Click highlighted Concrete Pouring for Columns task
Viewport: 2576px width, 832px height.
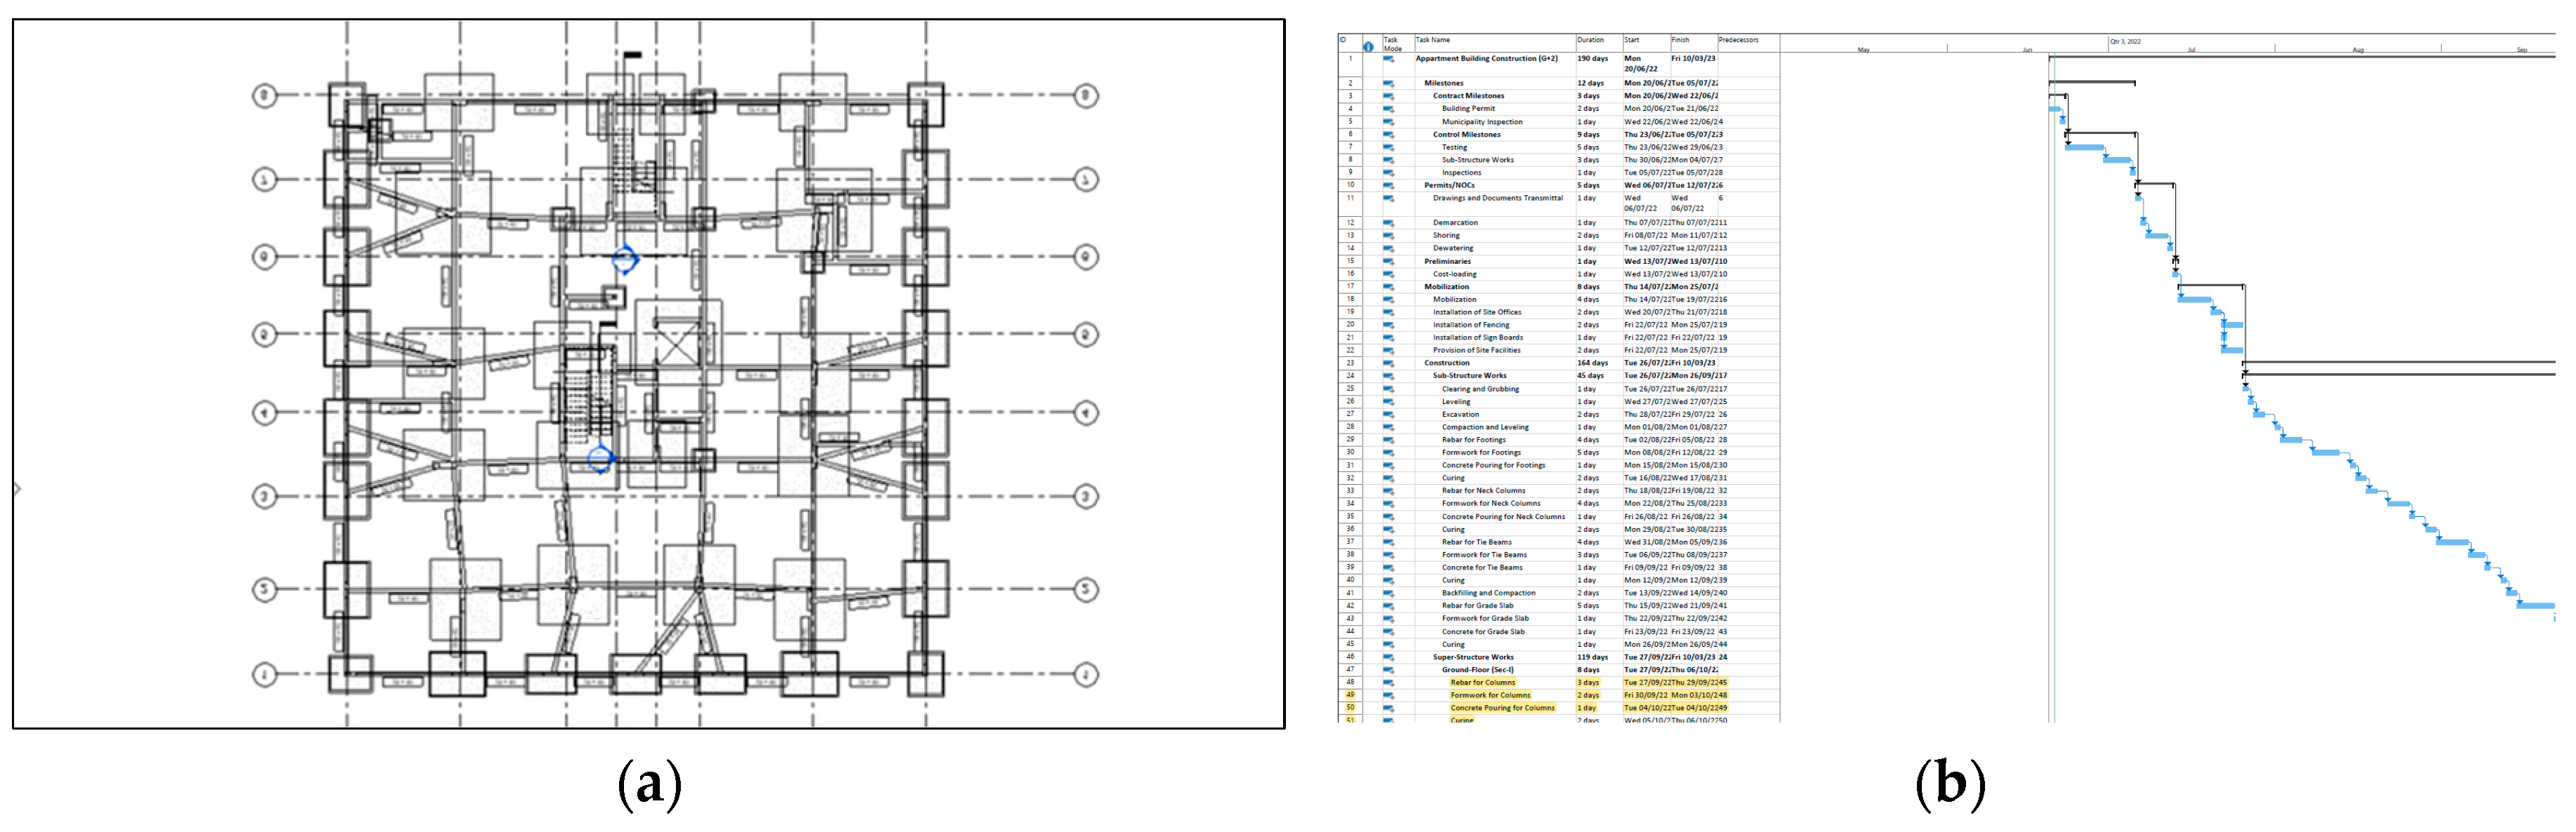click(x=1502, y=708)
